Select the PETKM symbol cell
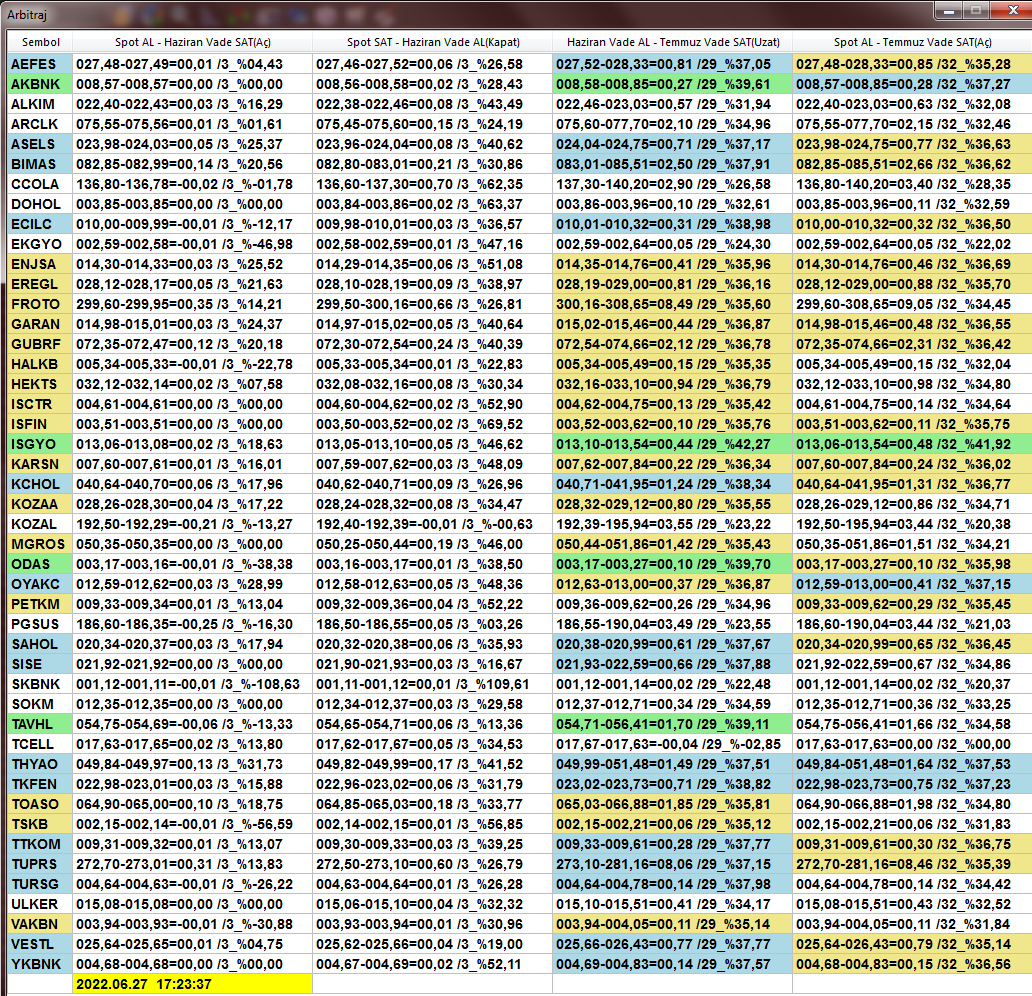The width and height of the screenshot is (1032, 996). pos(39,604)
